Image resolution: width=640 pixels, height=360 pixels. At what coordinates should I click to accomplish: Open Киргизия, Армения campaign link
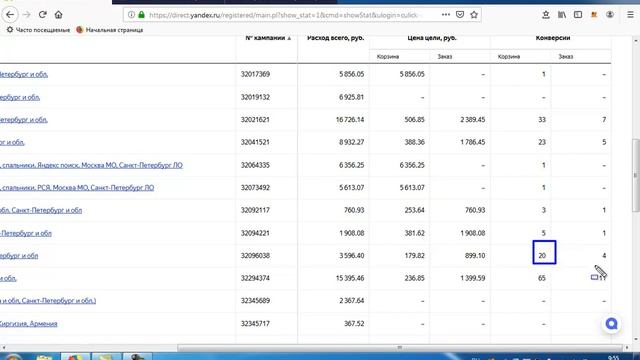[29, 324]
